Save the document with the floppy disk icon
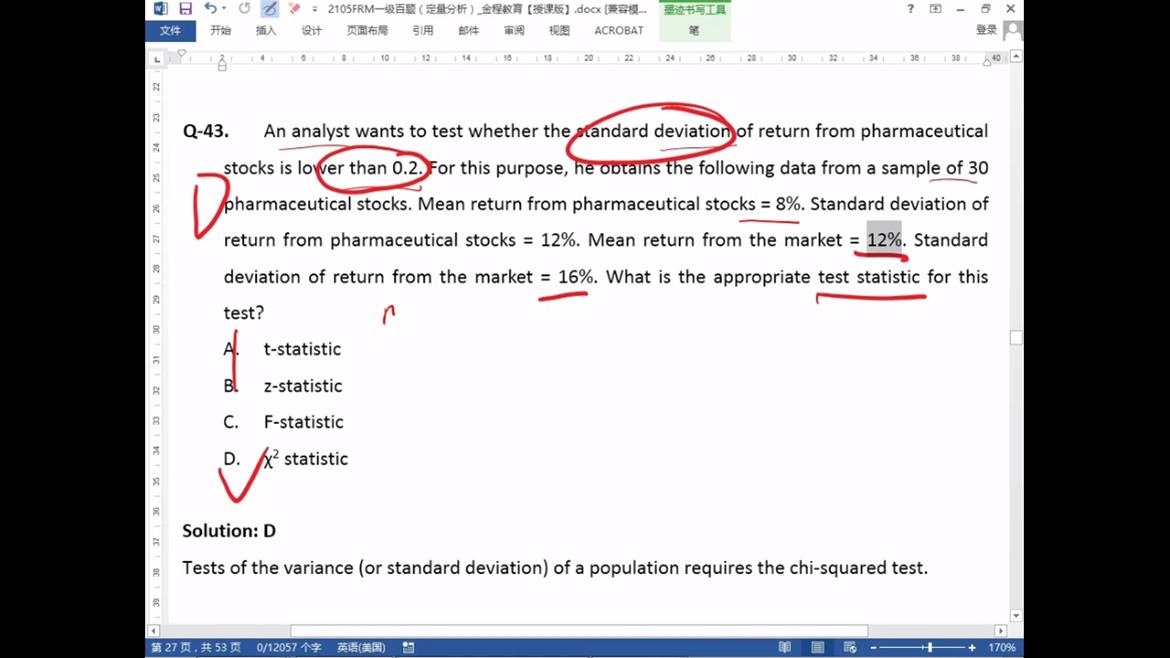This screenshot has height=658, width=1170. click(185, 9)
